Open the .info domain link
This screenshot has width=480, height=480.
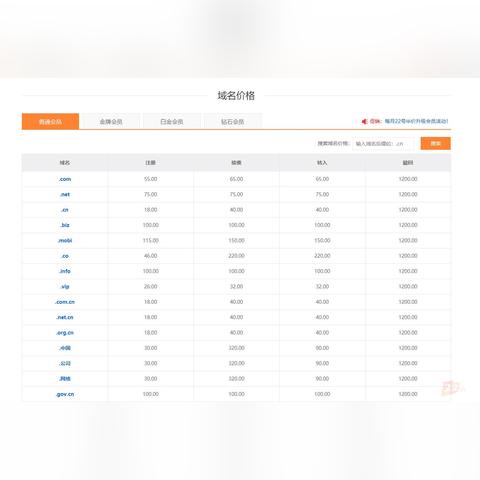65,271
